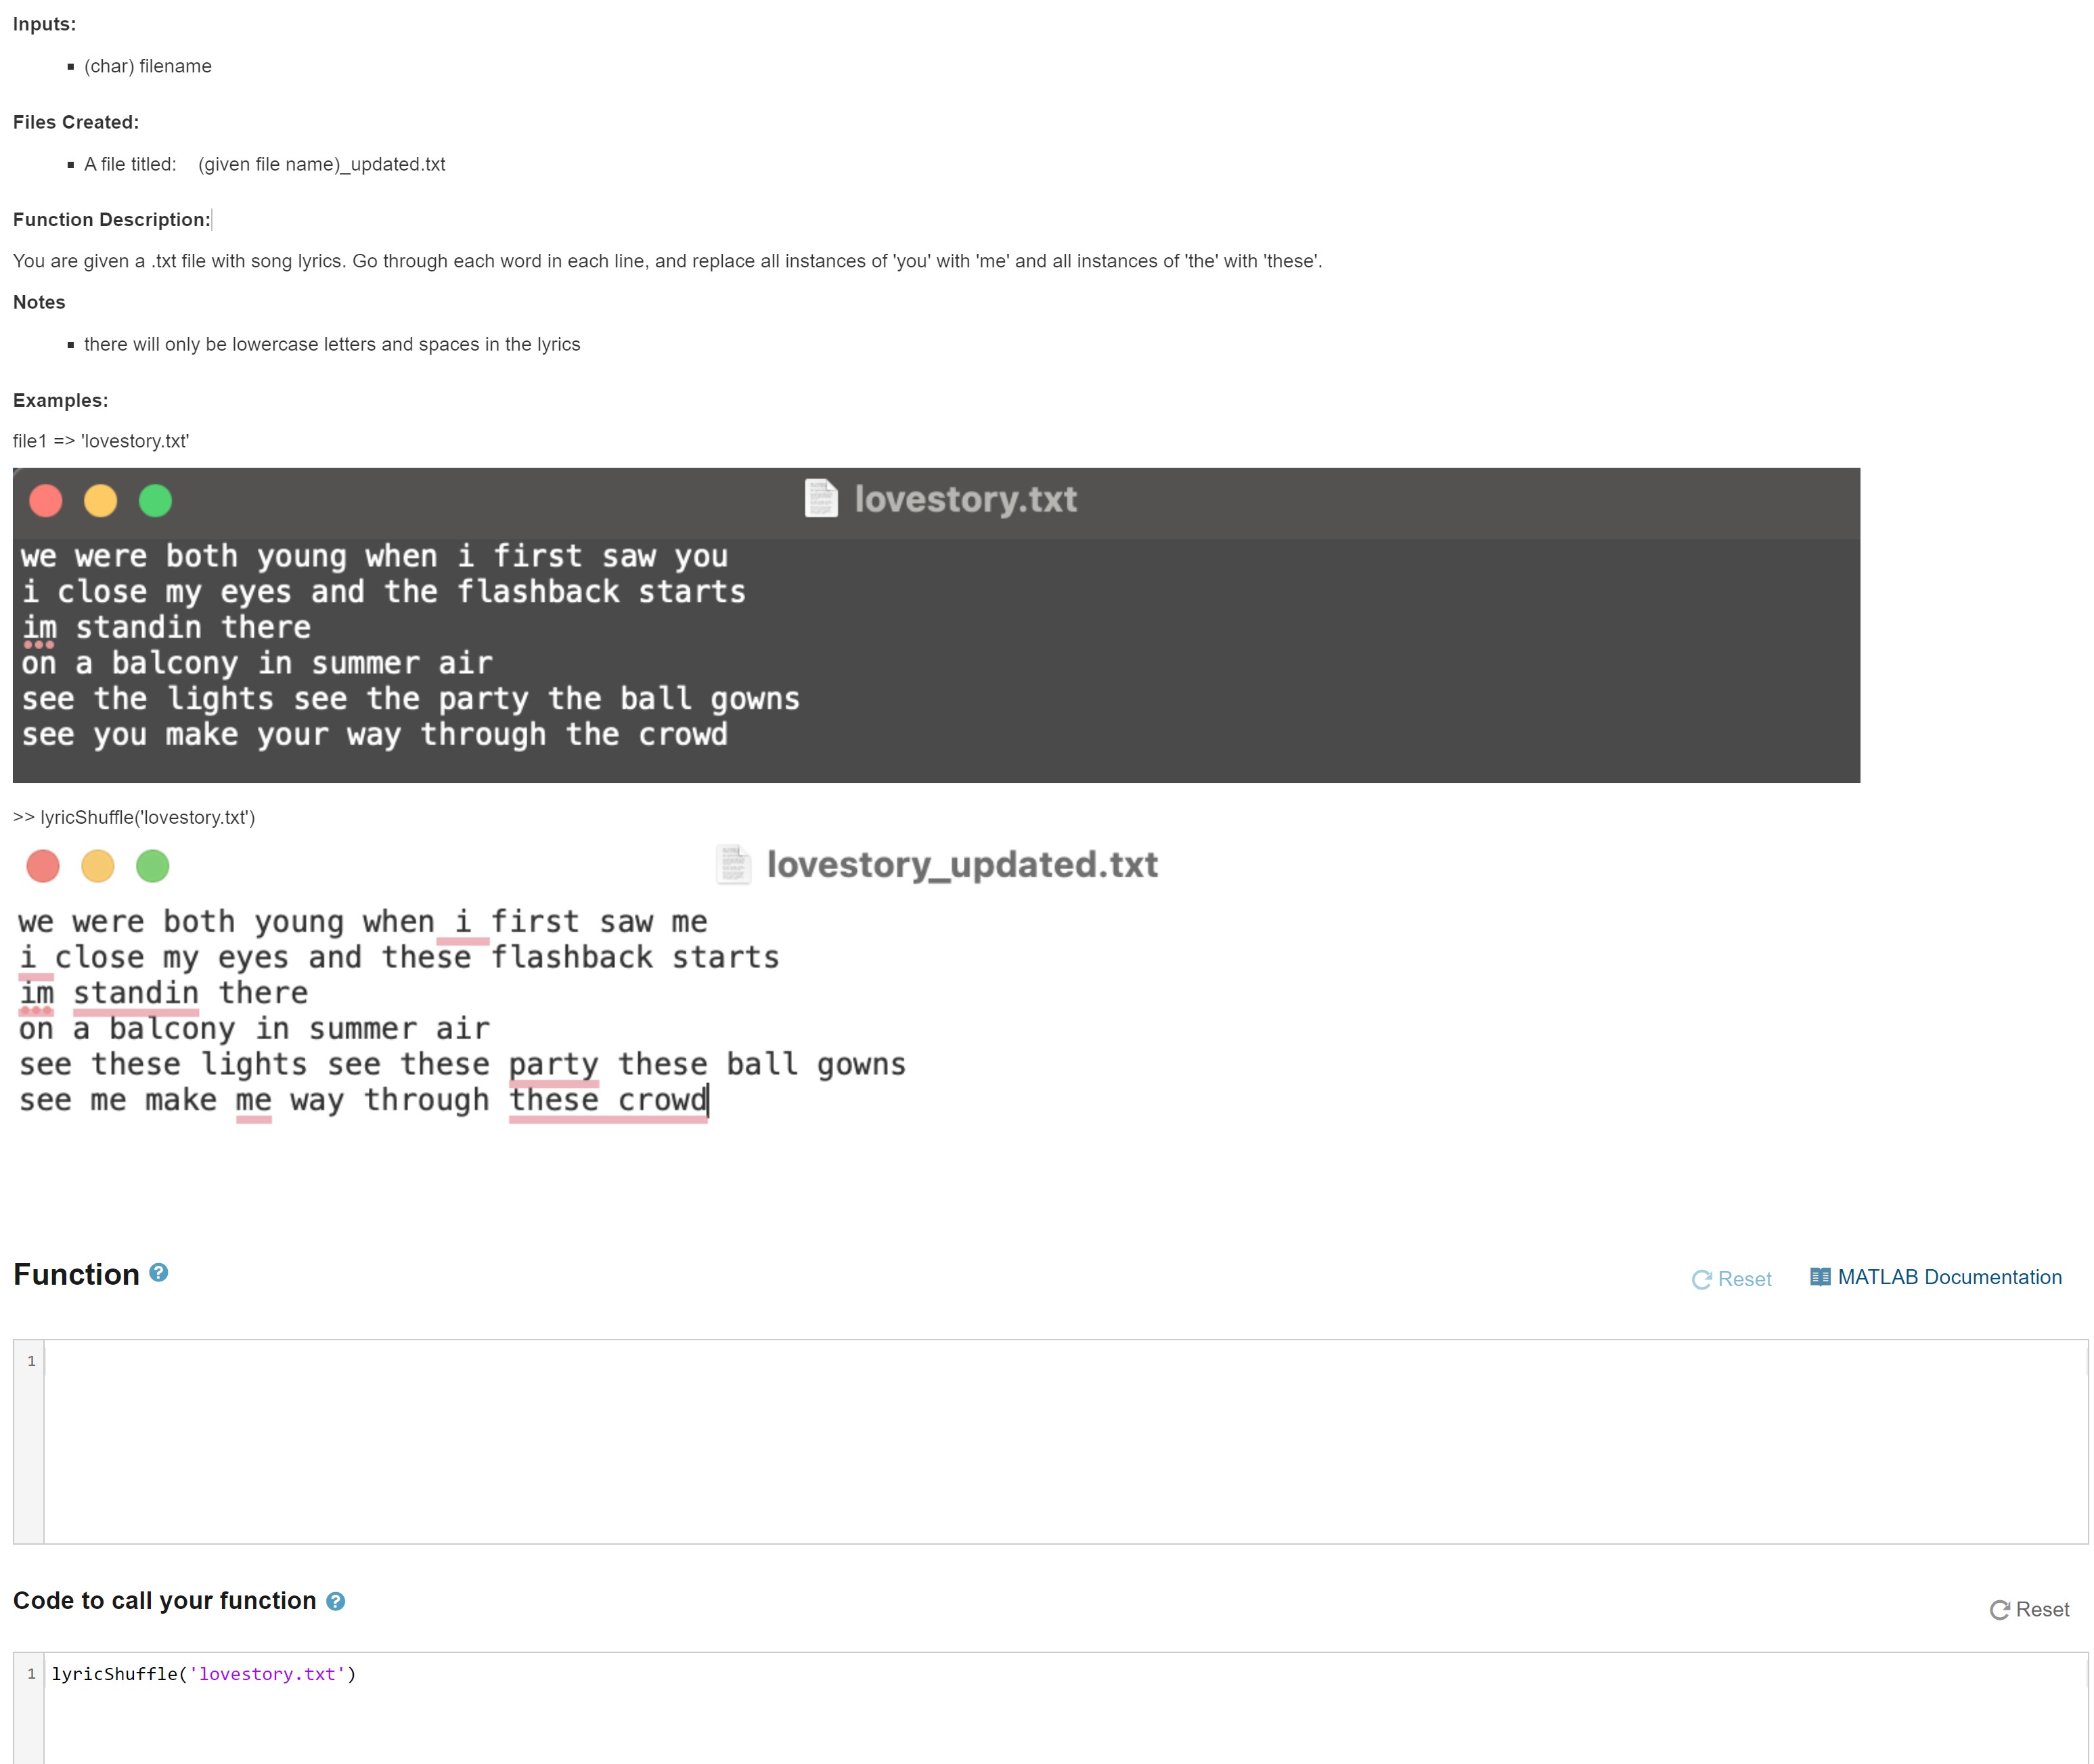Click the red circle in lovestory.txt image
The width and height of the screenshot is (2094, 1764).
(46, 500)
